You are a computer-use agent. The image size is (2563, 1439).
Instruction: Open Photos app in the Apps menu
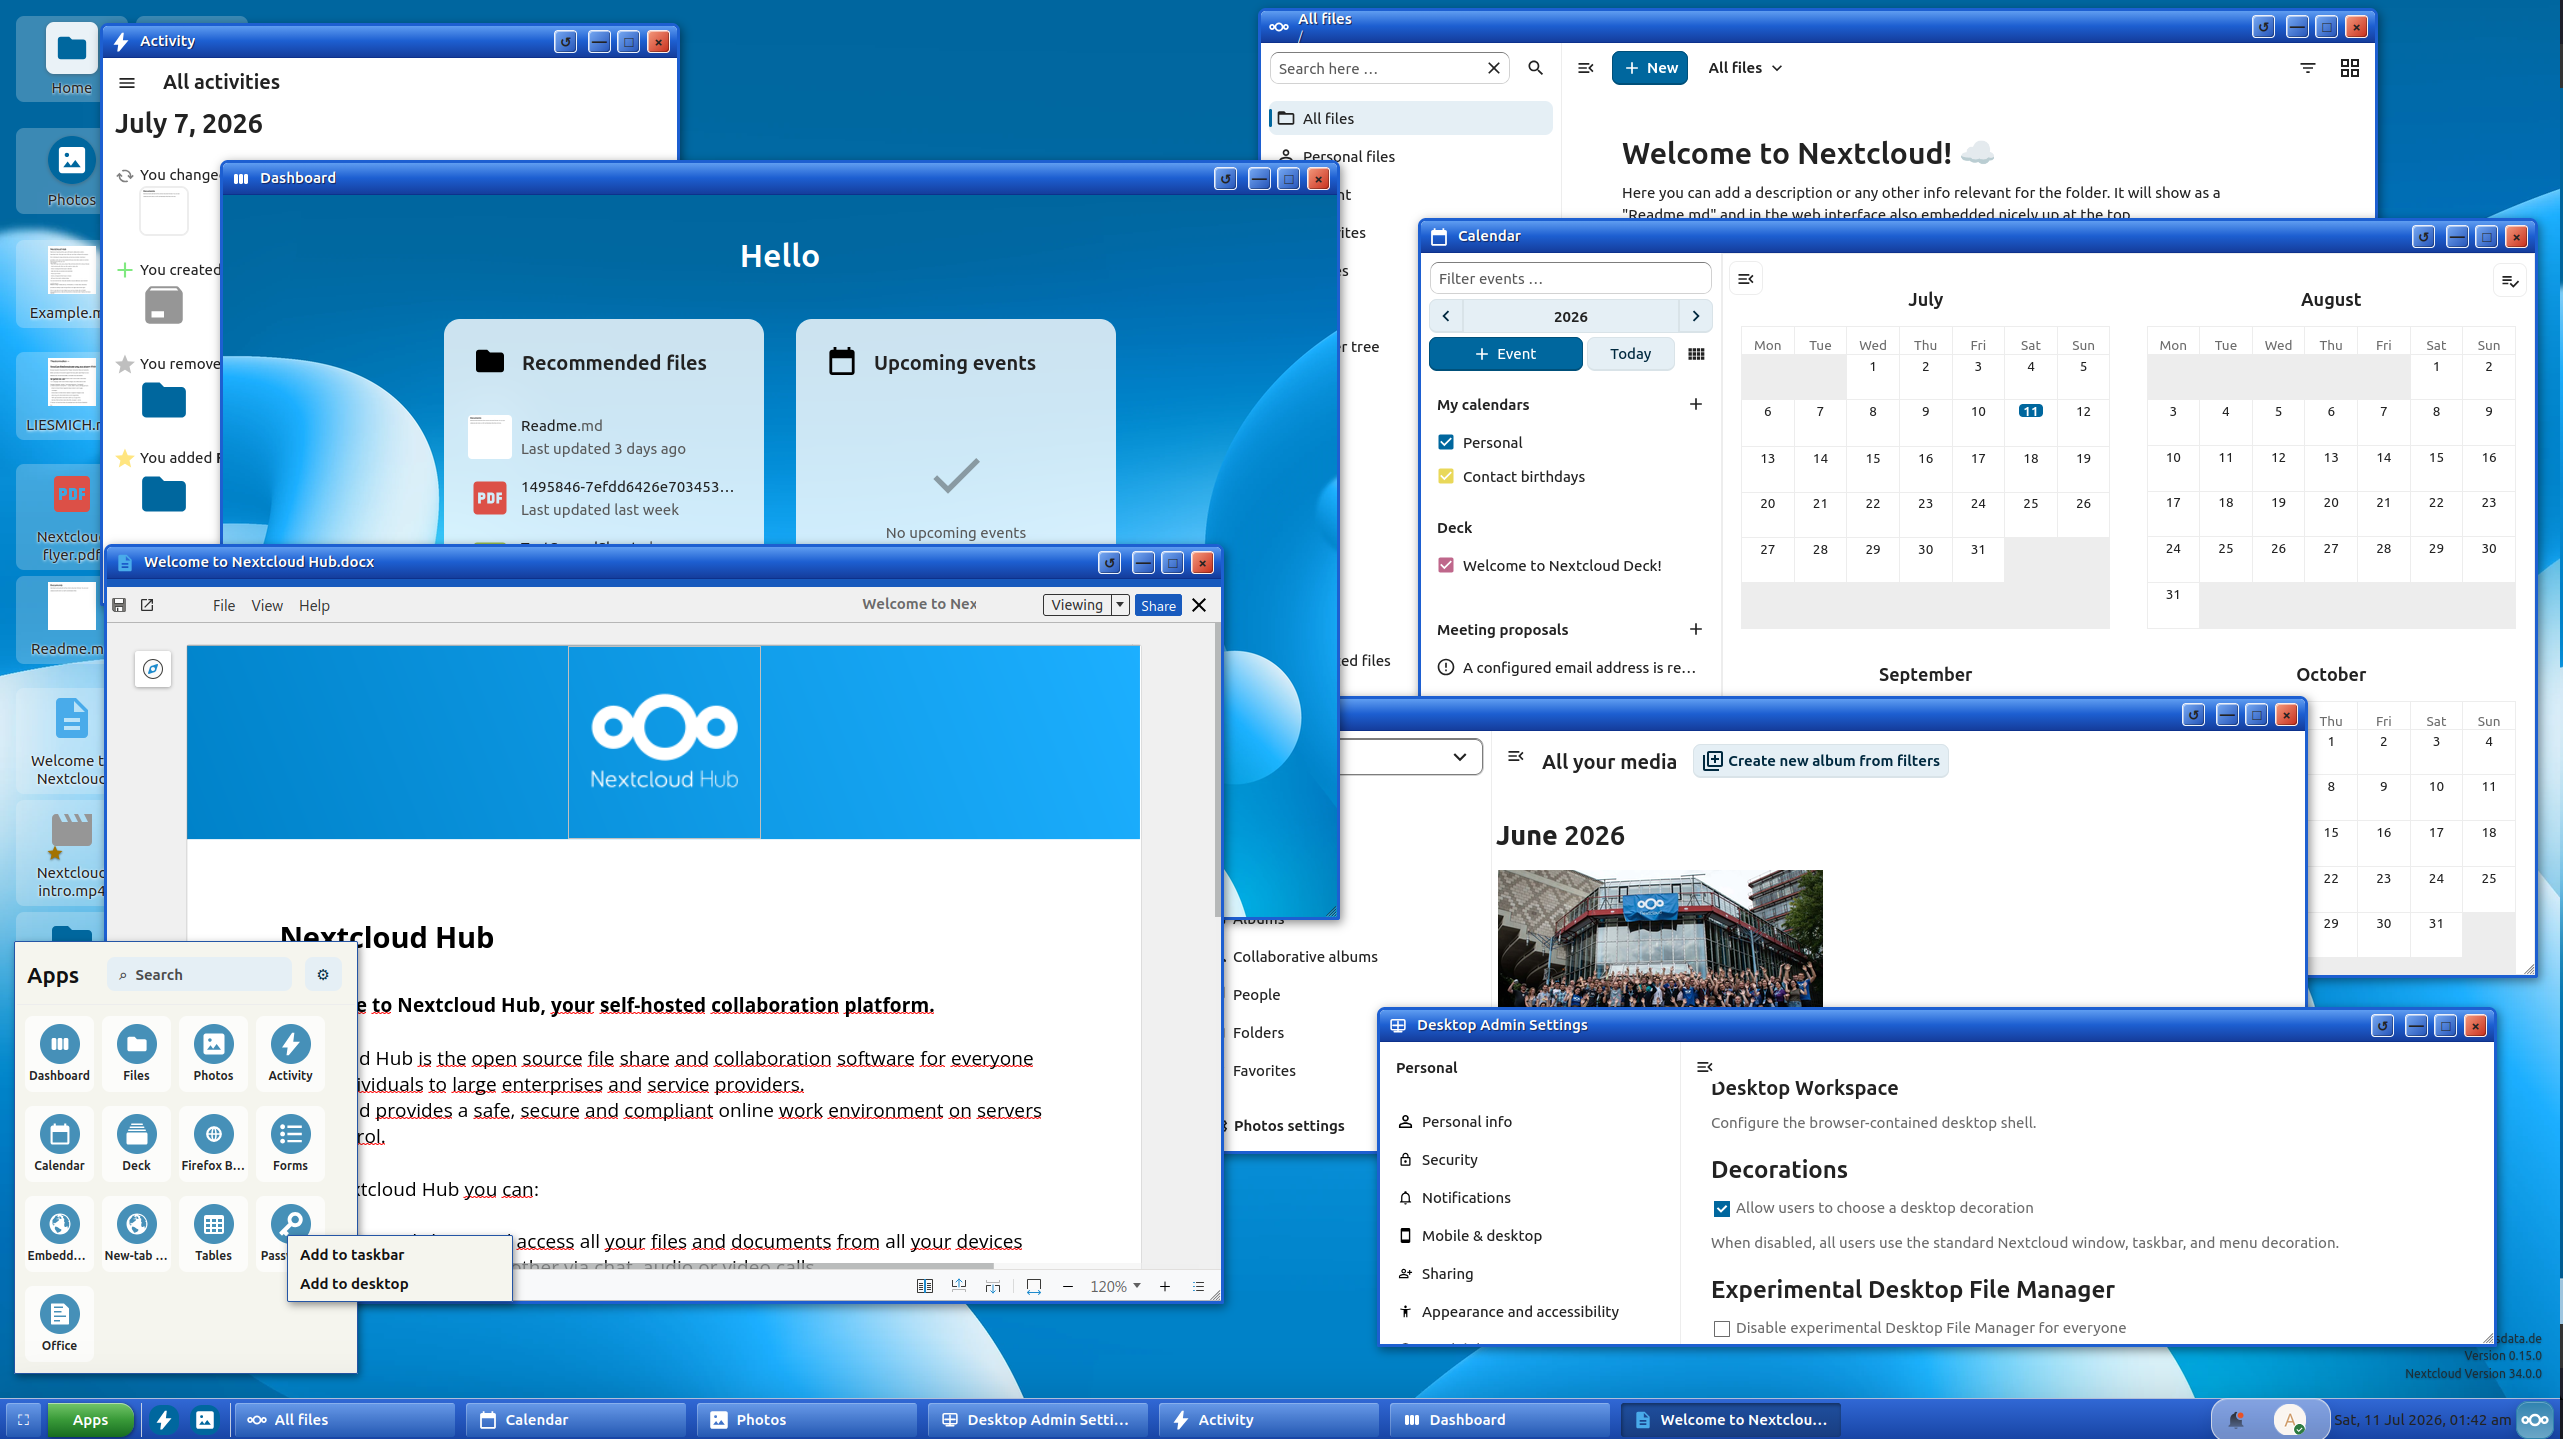click(213, 1053)
